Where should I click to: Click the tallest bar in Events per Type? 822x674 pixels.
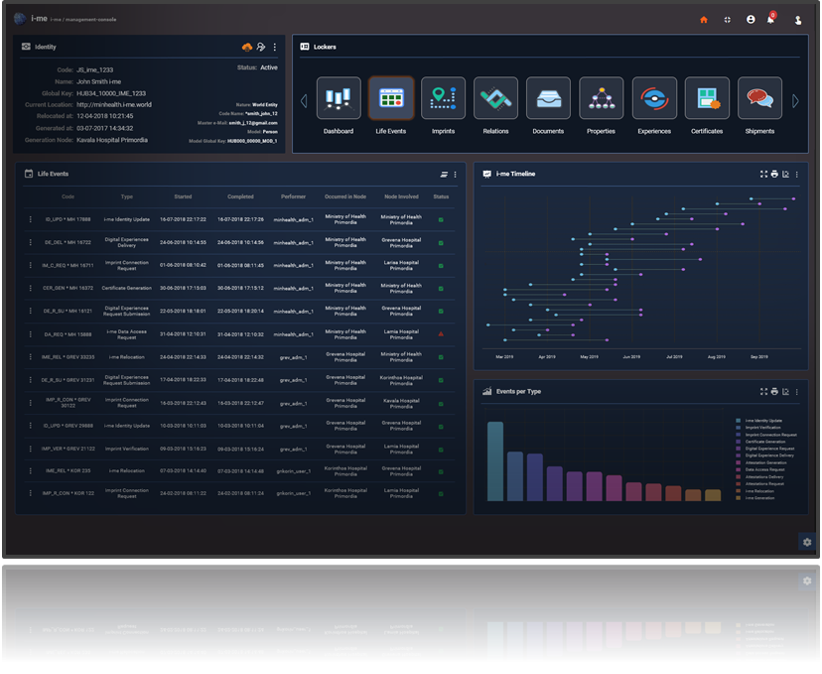495,461
